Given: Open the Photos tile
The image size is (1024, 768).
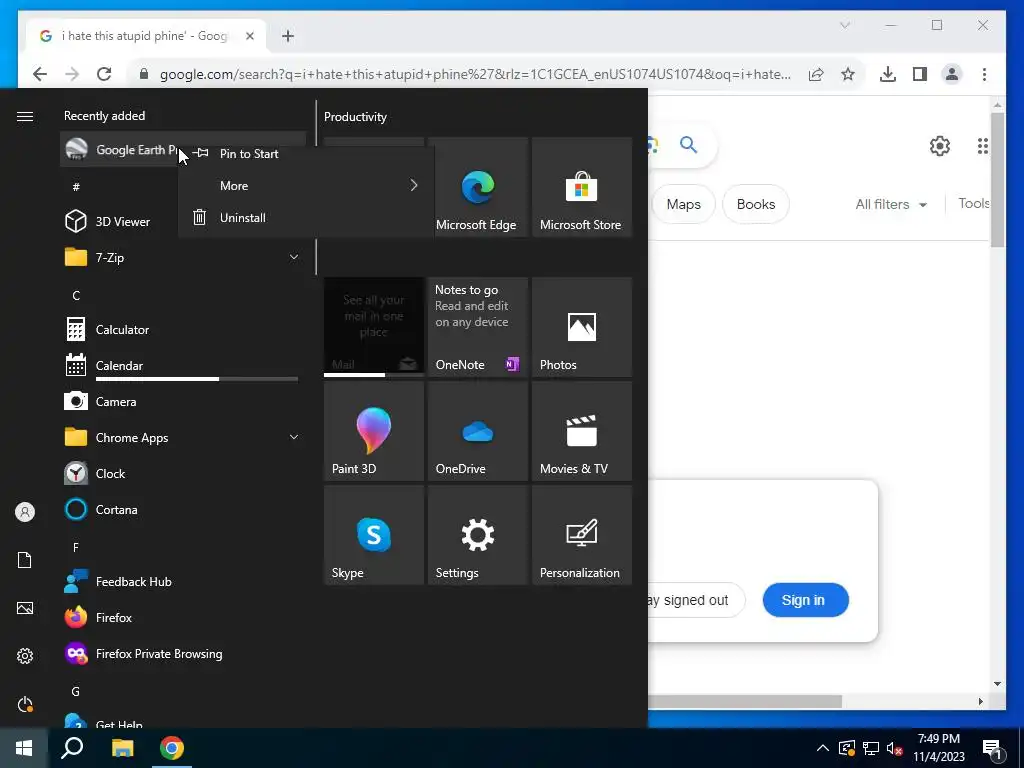Looking at the screenshot, I should [582, 327].
